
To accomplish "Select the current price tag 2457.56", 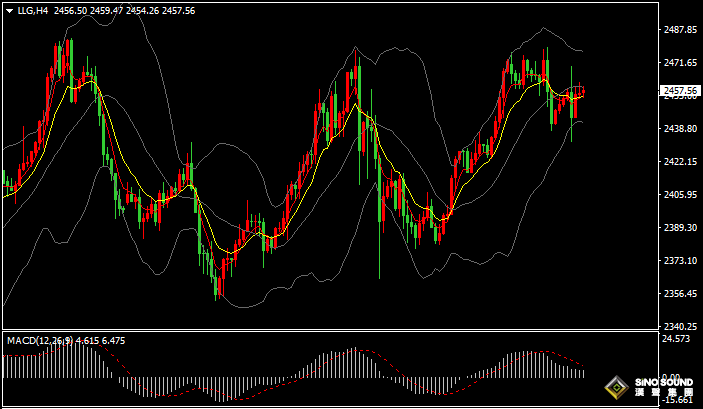I will 680,90.
